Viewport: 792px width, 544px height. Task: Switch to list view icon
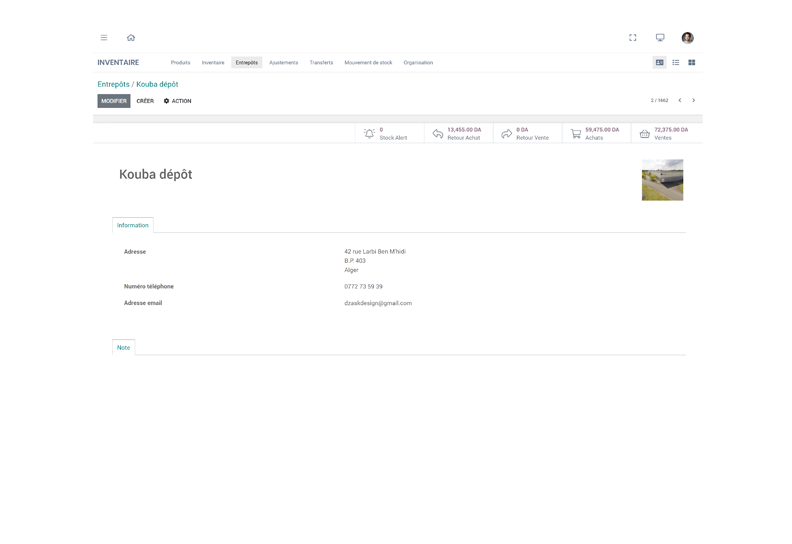pyautogui.click(x=675, y=63)
